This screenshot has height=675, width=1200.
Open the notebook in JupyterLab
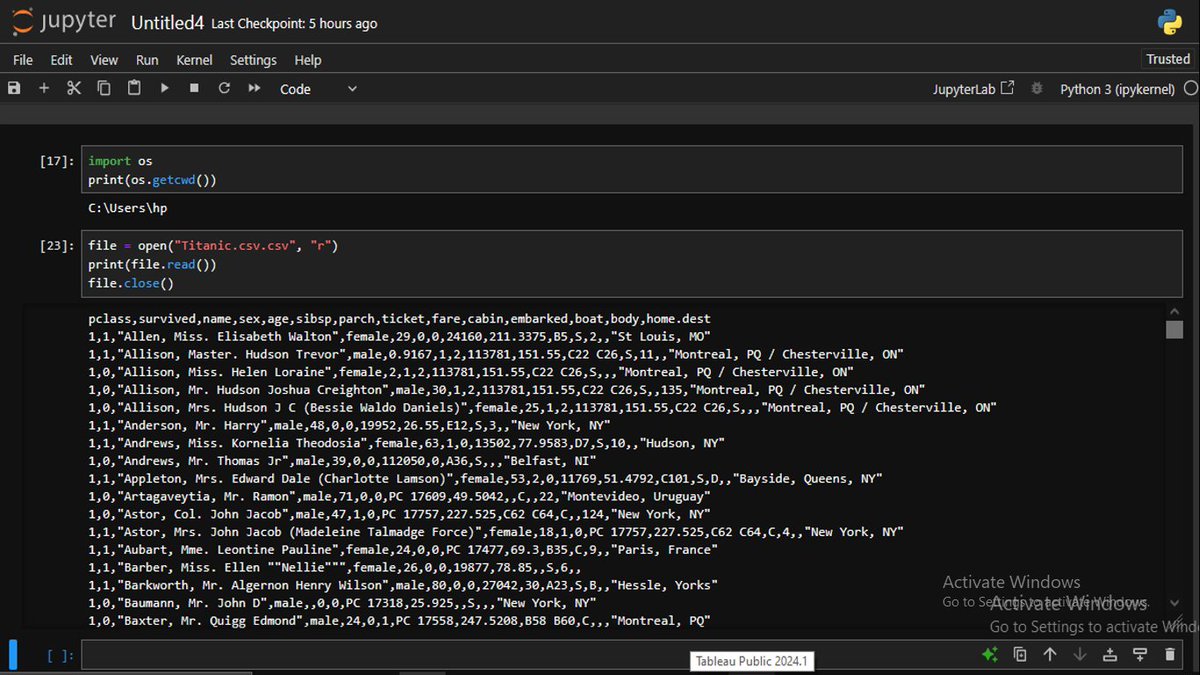point(973,89)
